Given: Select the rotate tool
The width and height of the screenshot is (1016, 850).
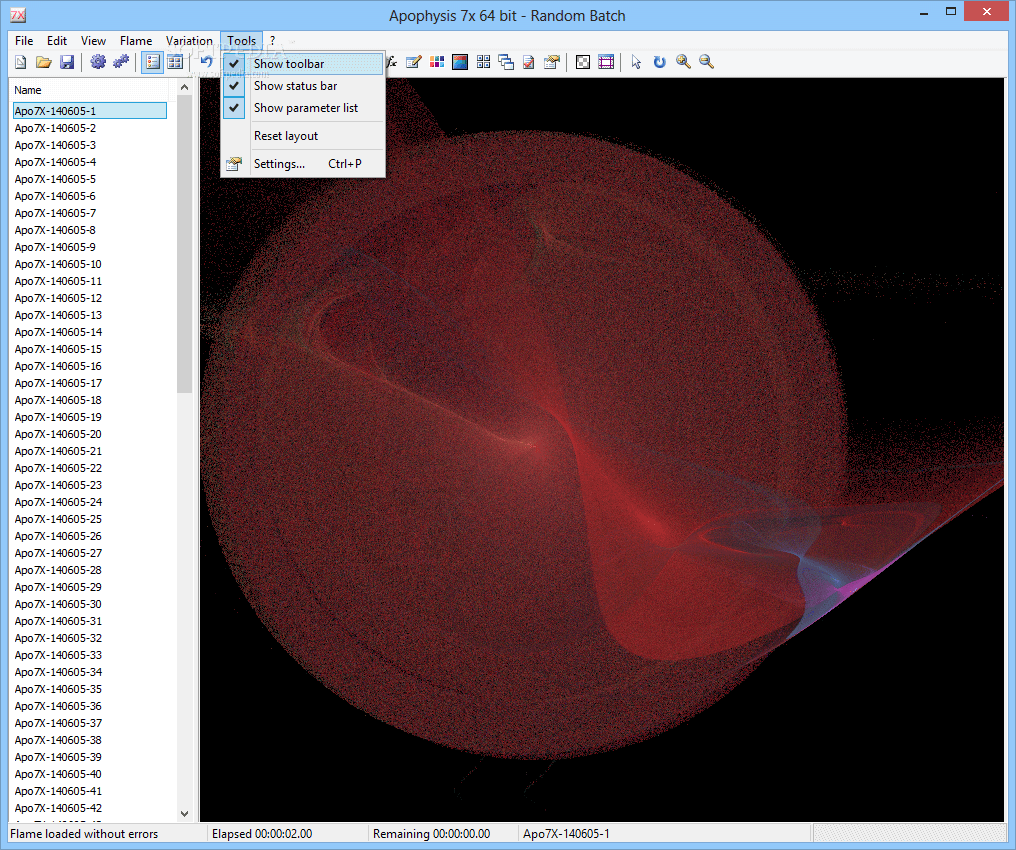Looking at the screenshot, I should pyautogui.click(x=660, y=62).
